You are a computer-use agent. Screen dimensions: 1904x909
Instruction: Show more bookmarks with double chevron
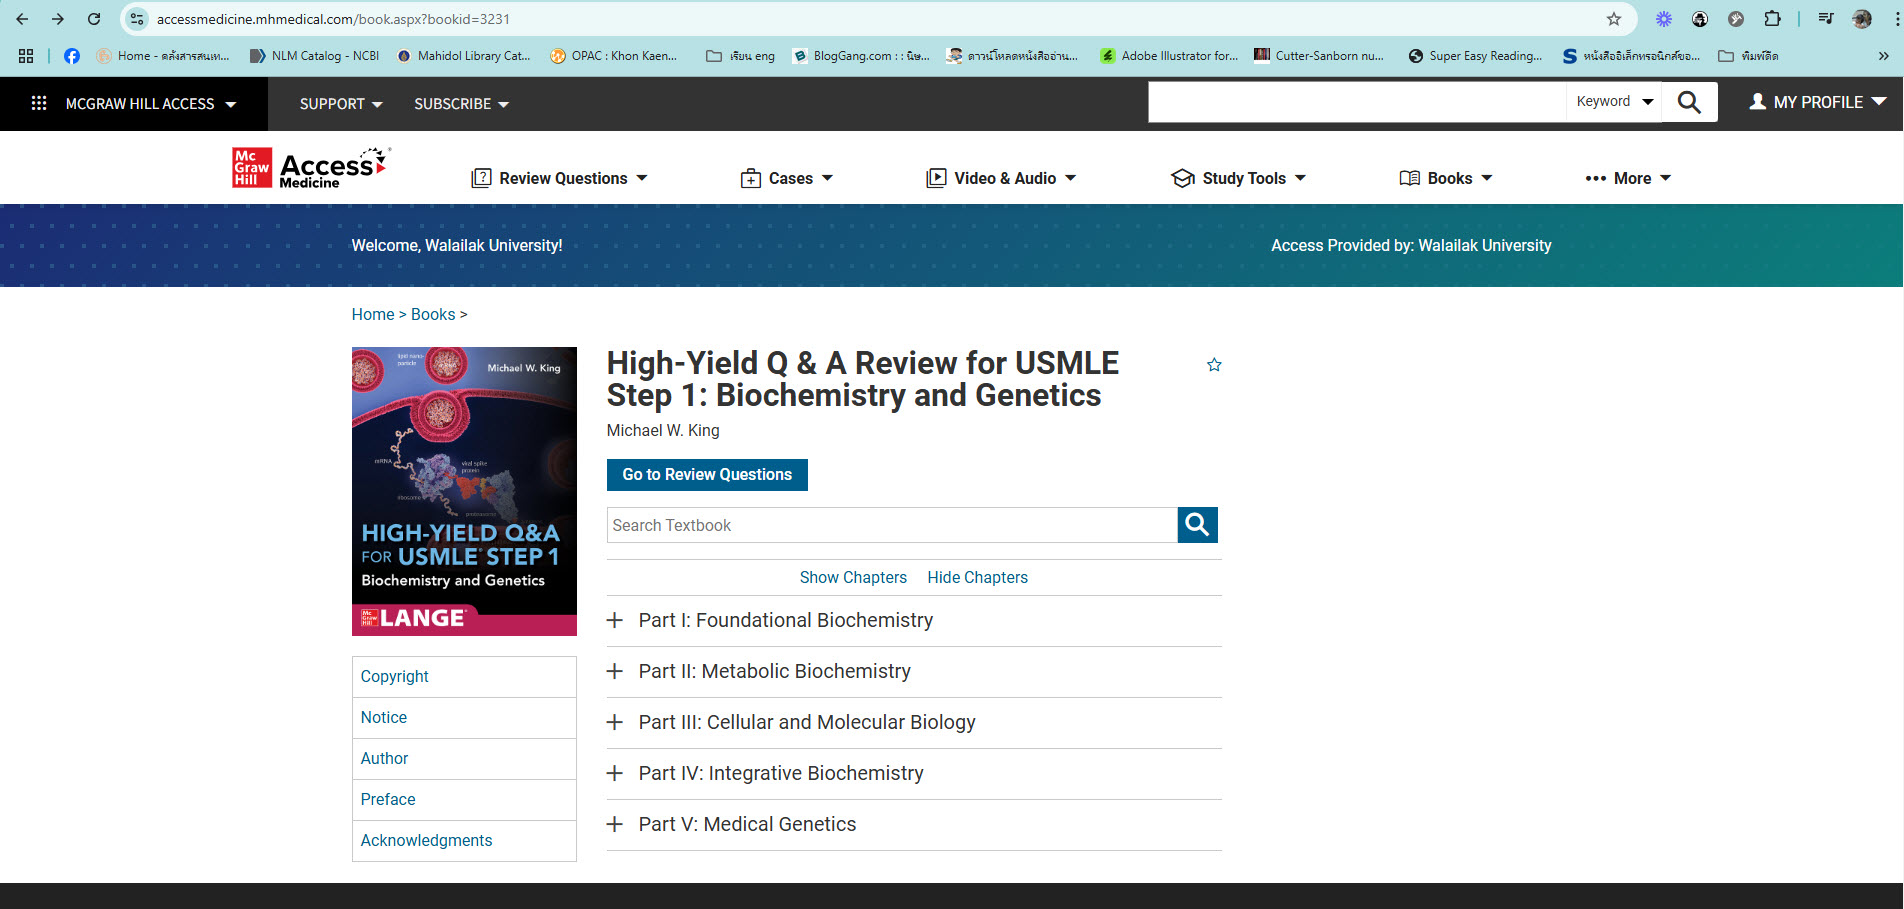[x=1884, y=56]
